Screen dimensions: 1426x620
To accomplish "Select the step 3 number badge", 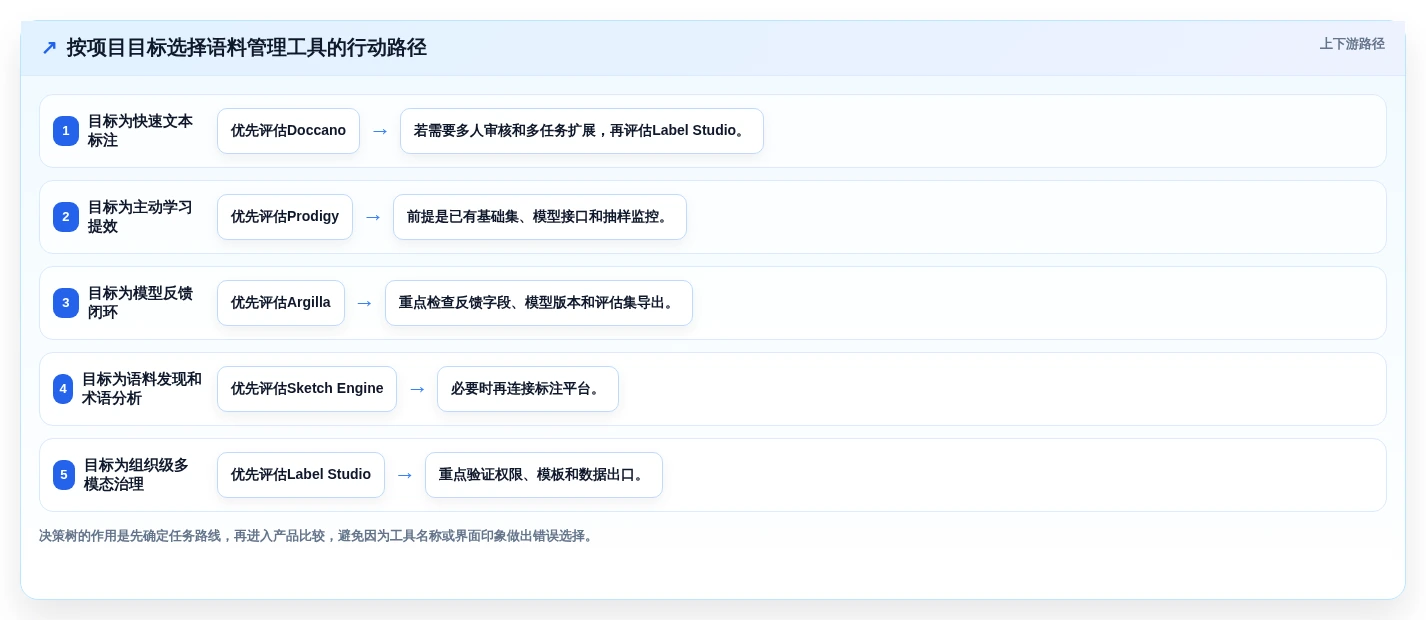I will pos(66,303).
